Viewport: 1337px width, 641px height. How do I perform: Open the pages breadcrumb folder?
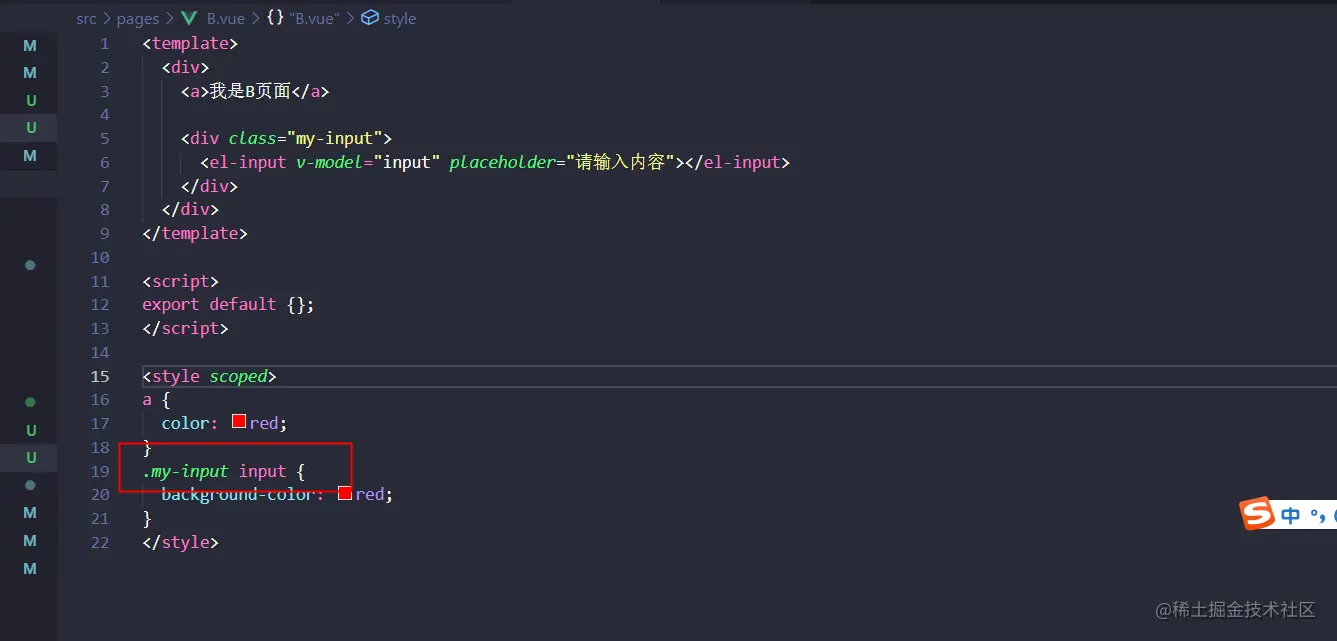coord(138,19)
